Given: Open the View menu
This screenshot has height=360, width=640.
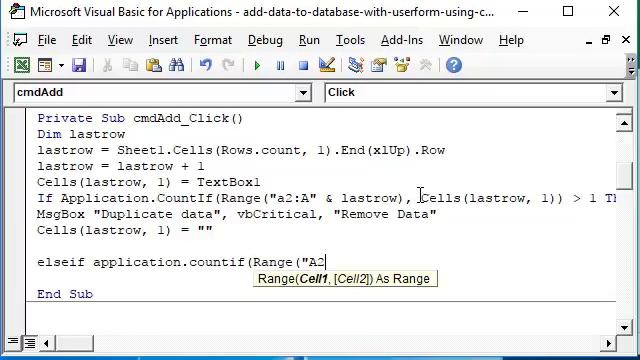Looking at the screenshot, I should tap(120, 40).
